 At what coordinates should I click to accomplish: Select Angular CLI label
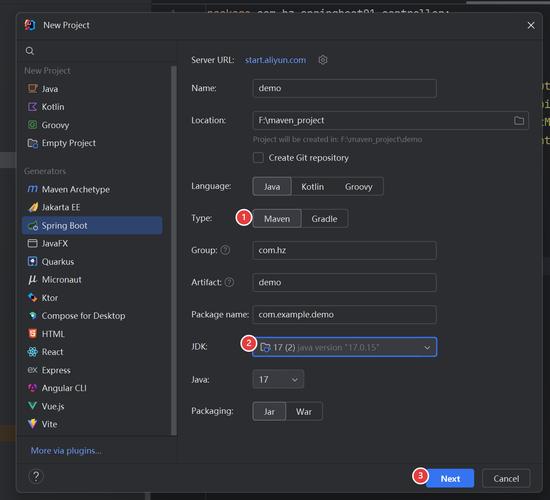pos(64,388)
